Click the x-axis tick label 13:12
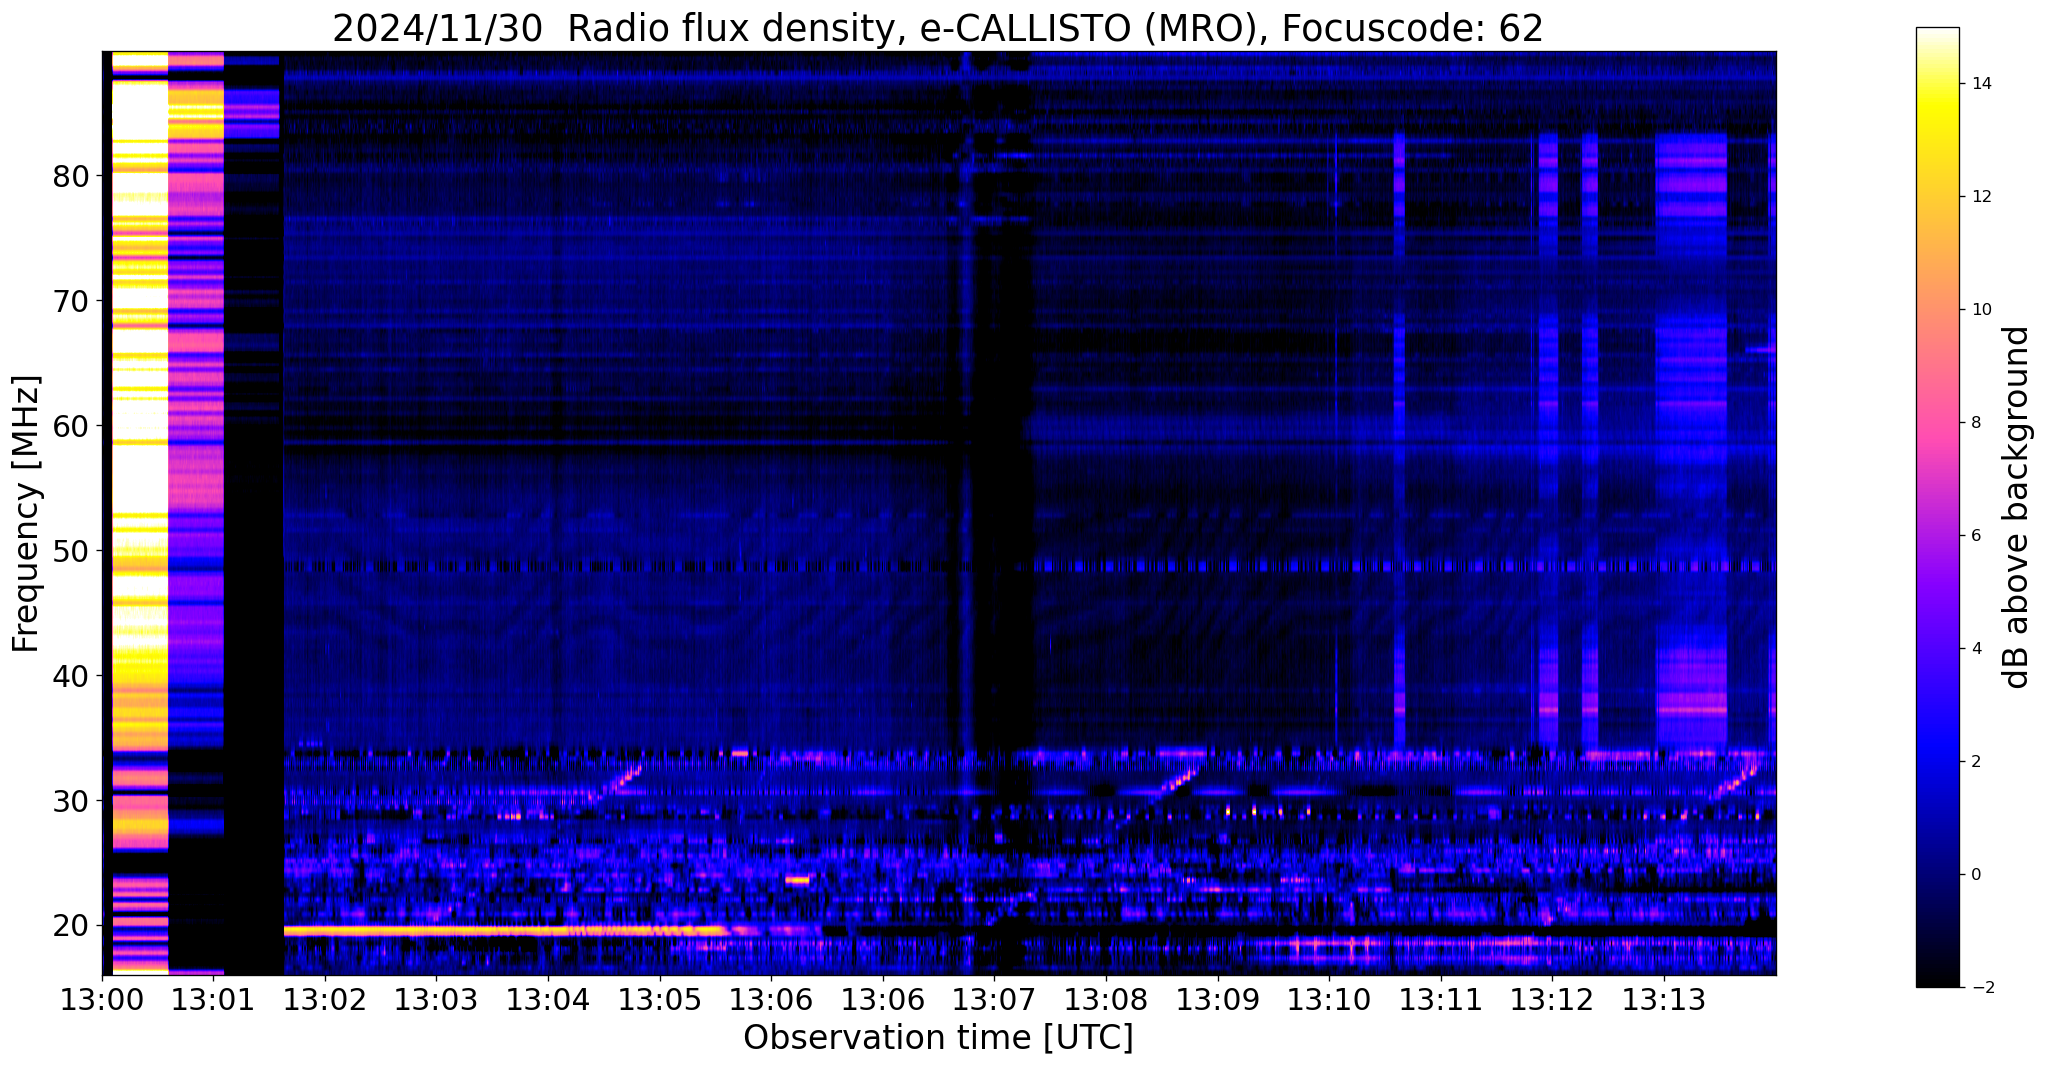 coord(1552,999)
